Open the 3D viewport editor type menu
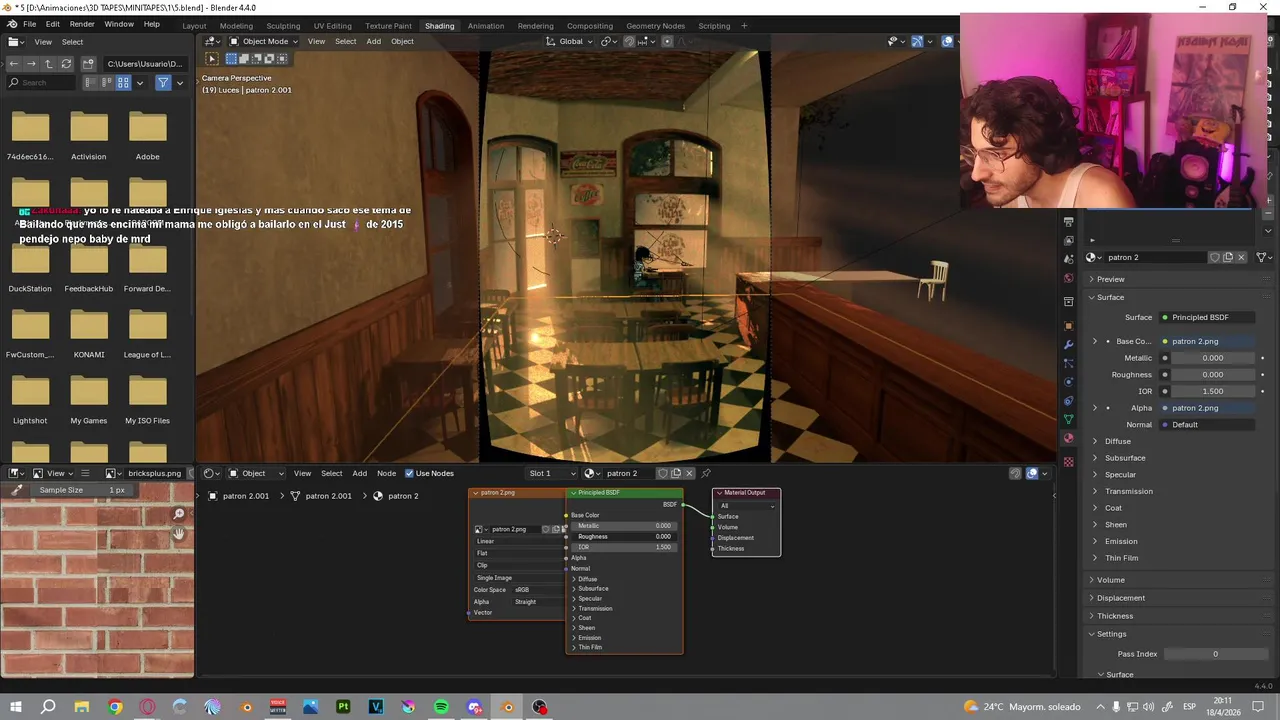The image size is (1280, 720). pyautogui.click(x=212, y=41)
